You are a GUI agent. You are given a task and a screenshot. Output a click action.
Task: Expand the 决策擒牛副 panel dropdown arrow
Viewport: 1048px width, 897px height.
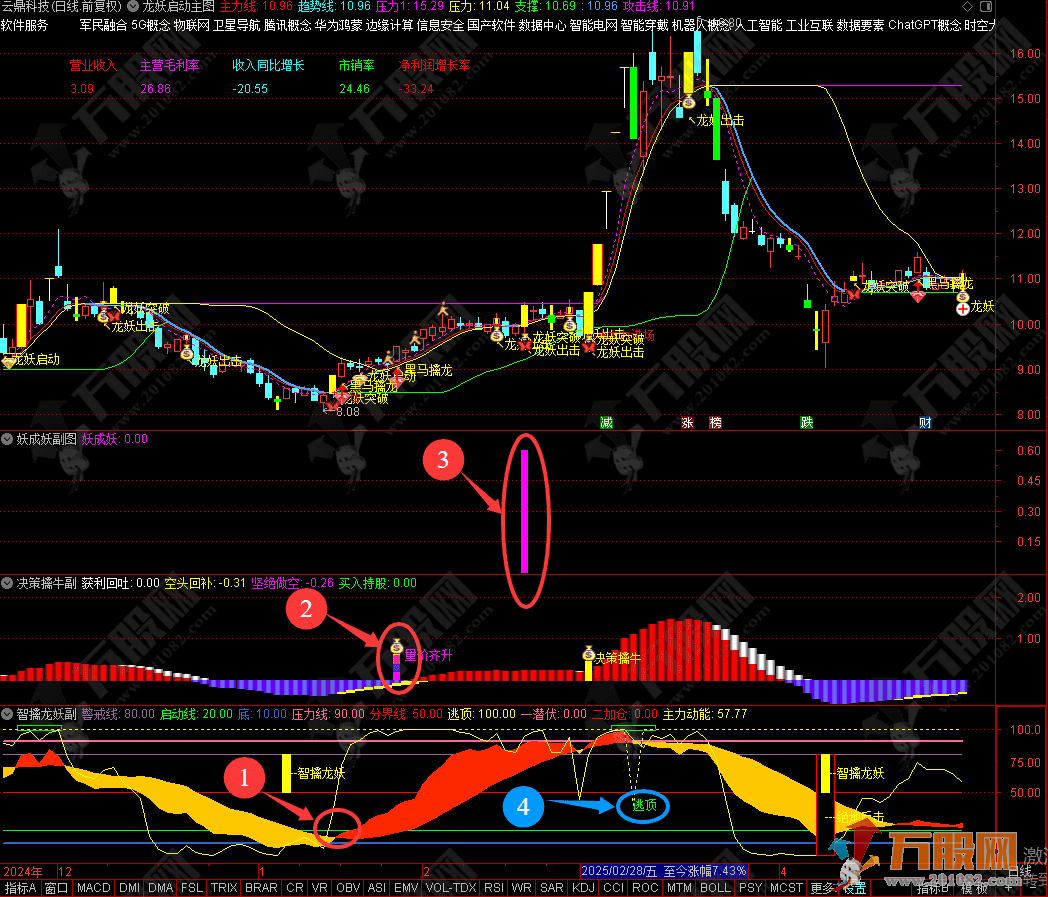(7, 582)
